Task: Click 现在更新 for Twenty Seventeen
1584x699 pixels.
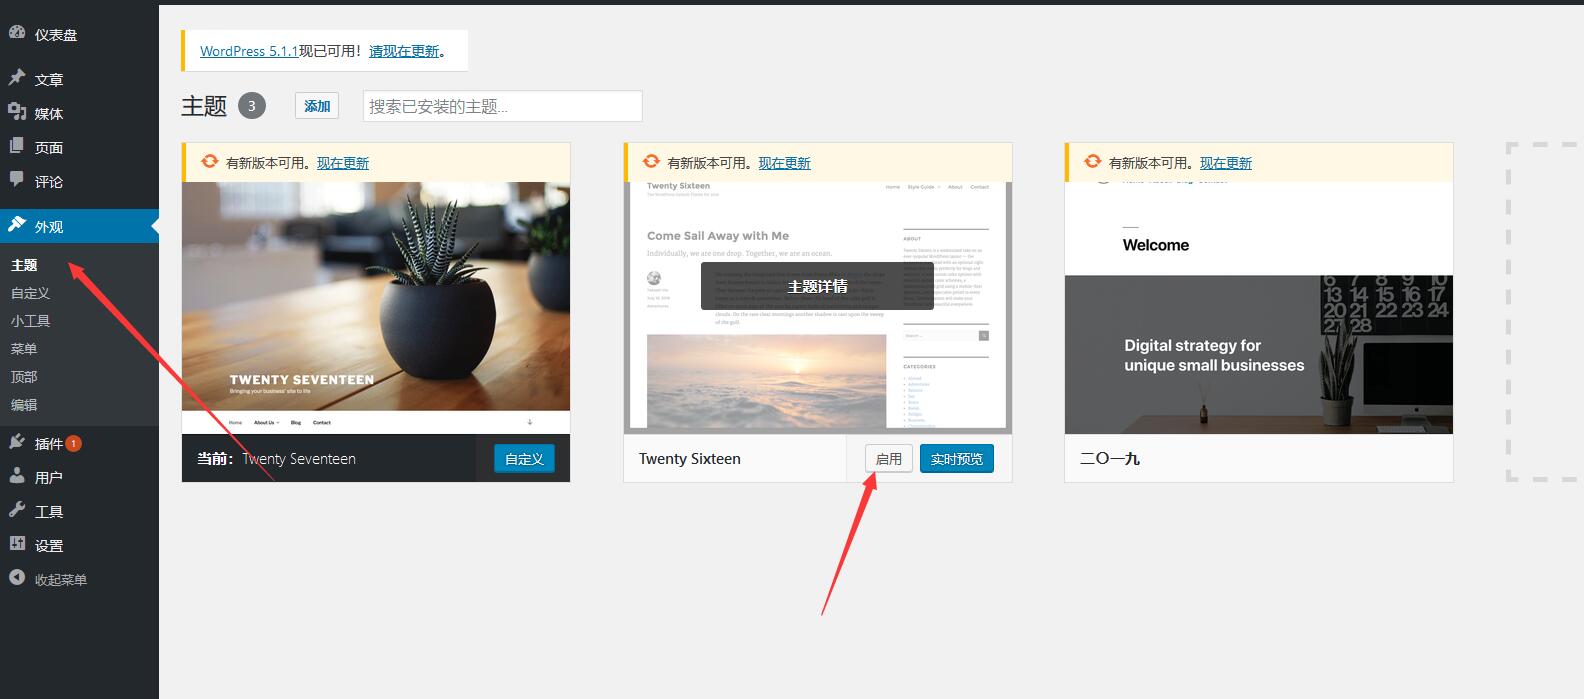Action: click(x=343, y=163)
